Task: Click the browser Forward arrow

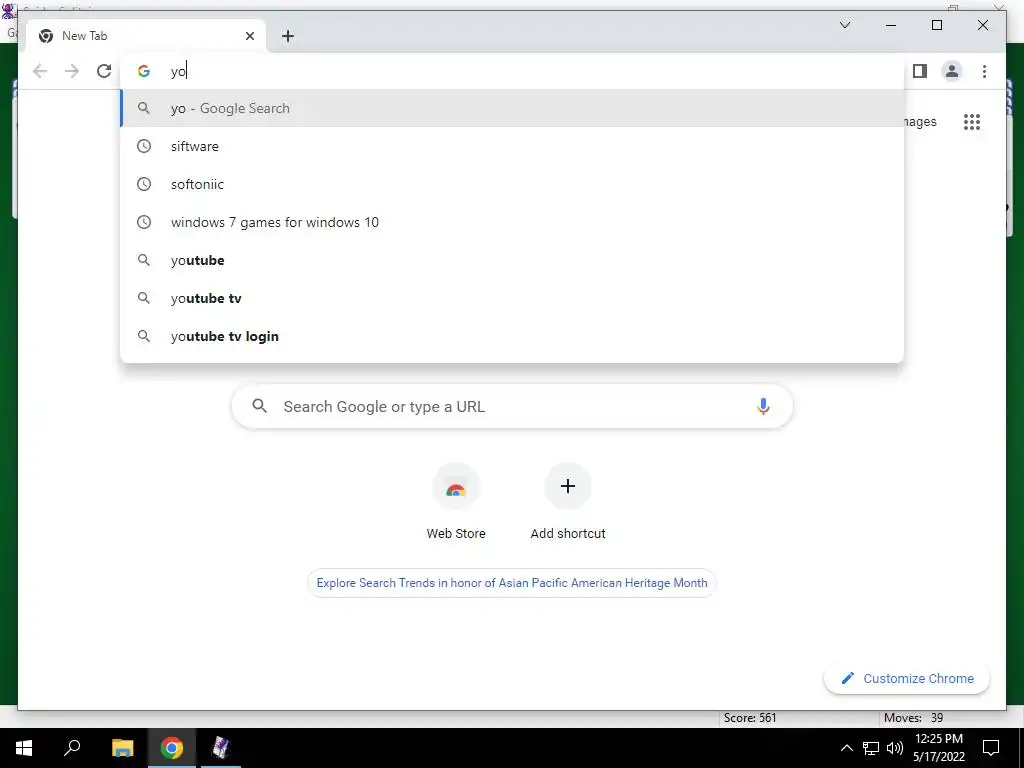Action: pos(72,71)
